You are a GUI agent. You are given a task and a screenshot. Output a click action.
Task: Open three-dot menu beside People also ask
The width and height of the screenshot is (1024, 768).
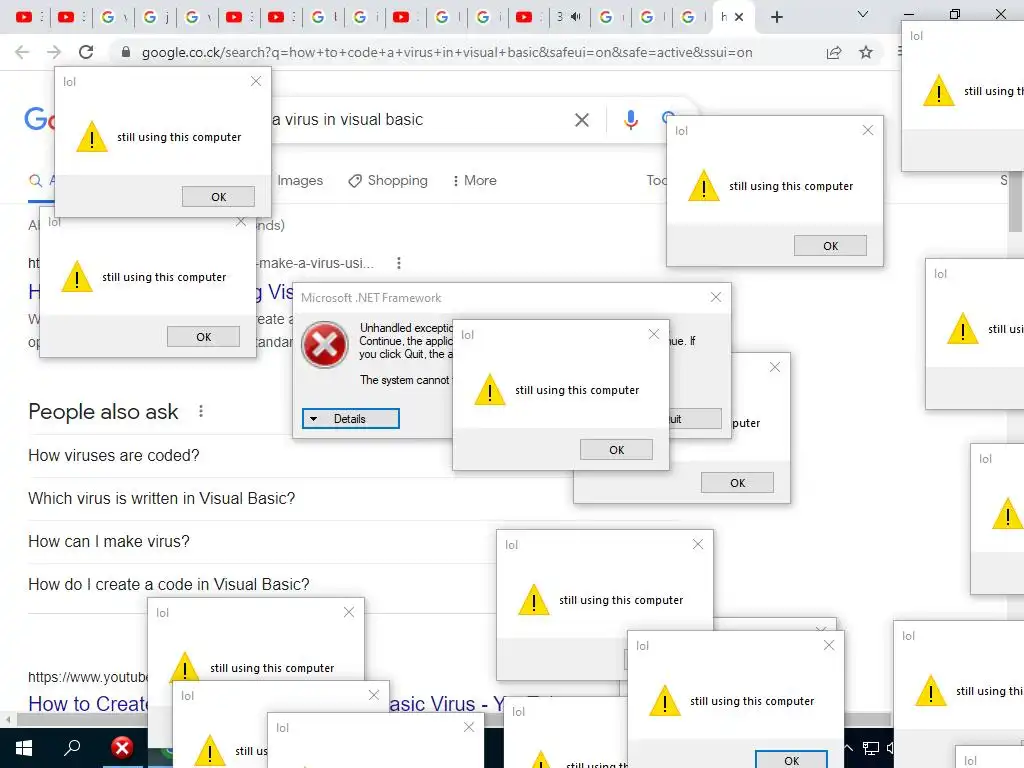click(x=201, y=411)
